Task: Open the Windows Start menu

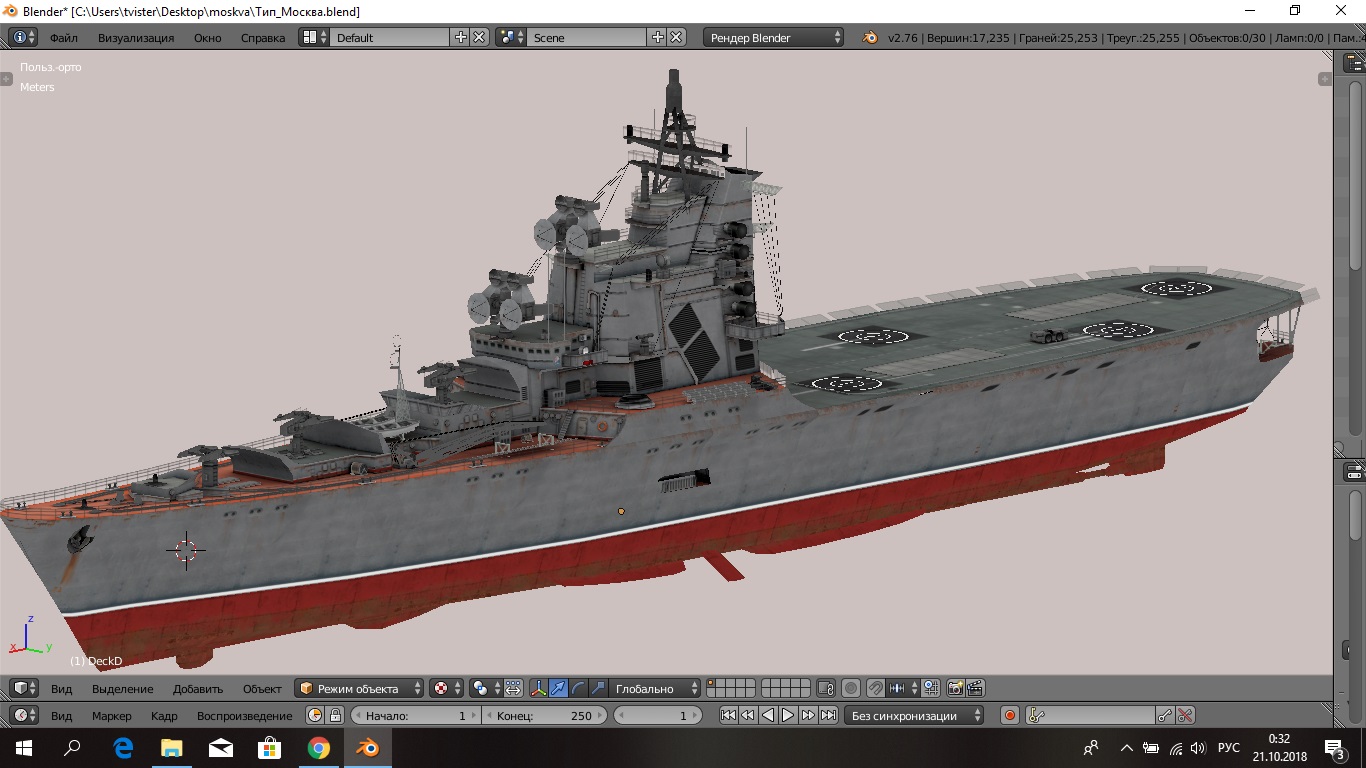Action: tap(24, 748)
